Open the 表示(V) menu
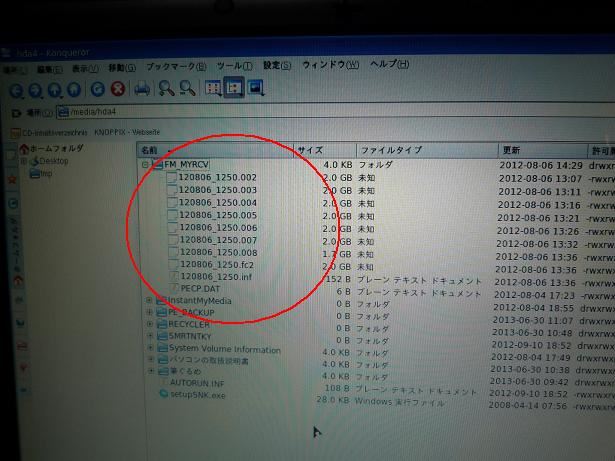 click(x=85, y=69)
